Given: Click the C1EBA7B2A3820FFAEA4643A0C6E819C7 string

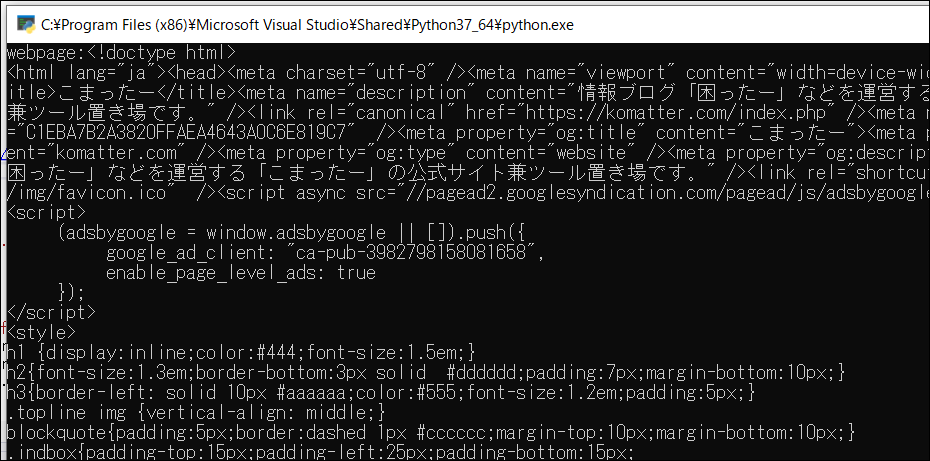Looking at the screenshot, I should 188,133.
